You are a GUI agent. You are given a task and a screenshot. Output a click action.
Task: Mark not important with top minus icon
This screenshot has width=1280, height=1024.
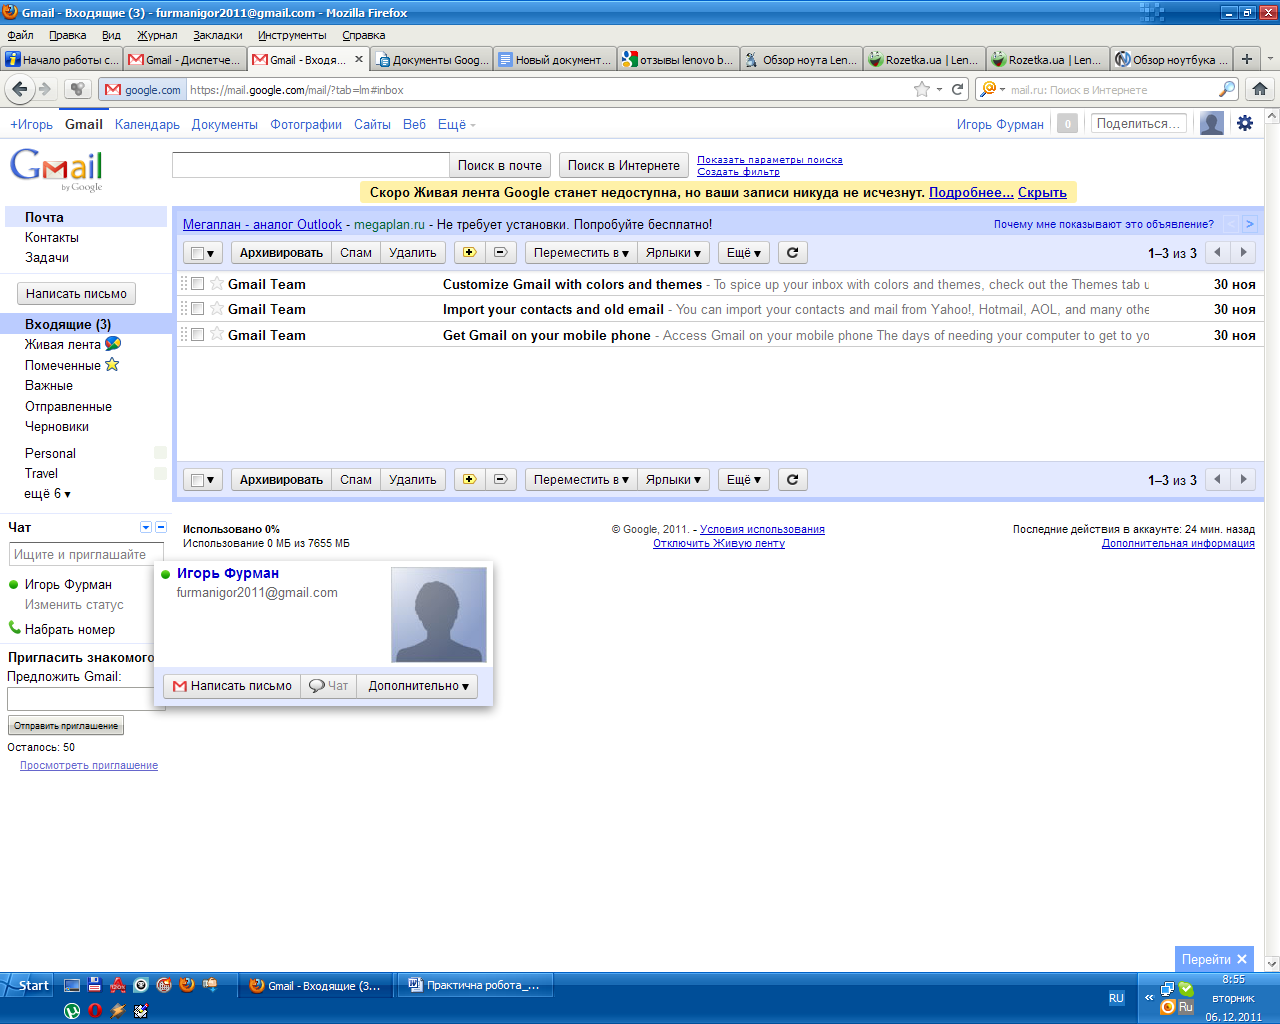pos(501,253)
